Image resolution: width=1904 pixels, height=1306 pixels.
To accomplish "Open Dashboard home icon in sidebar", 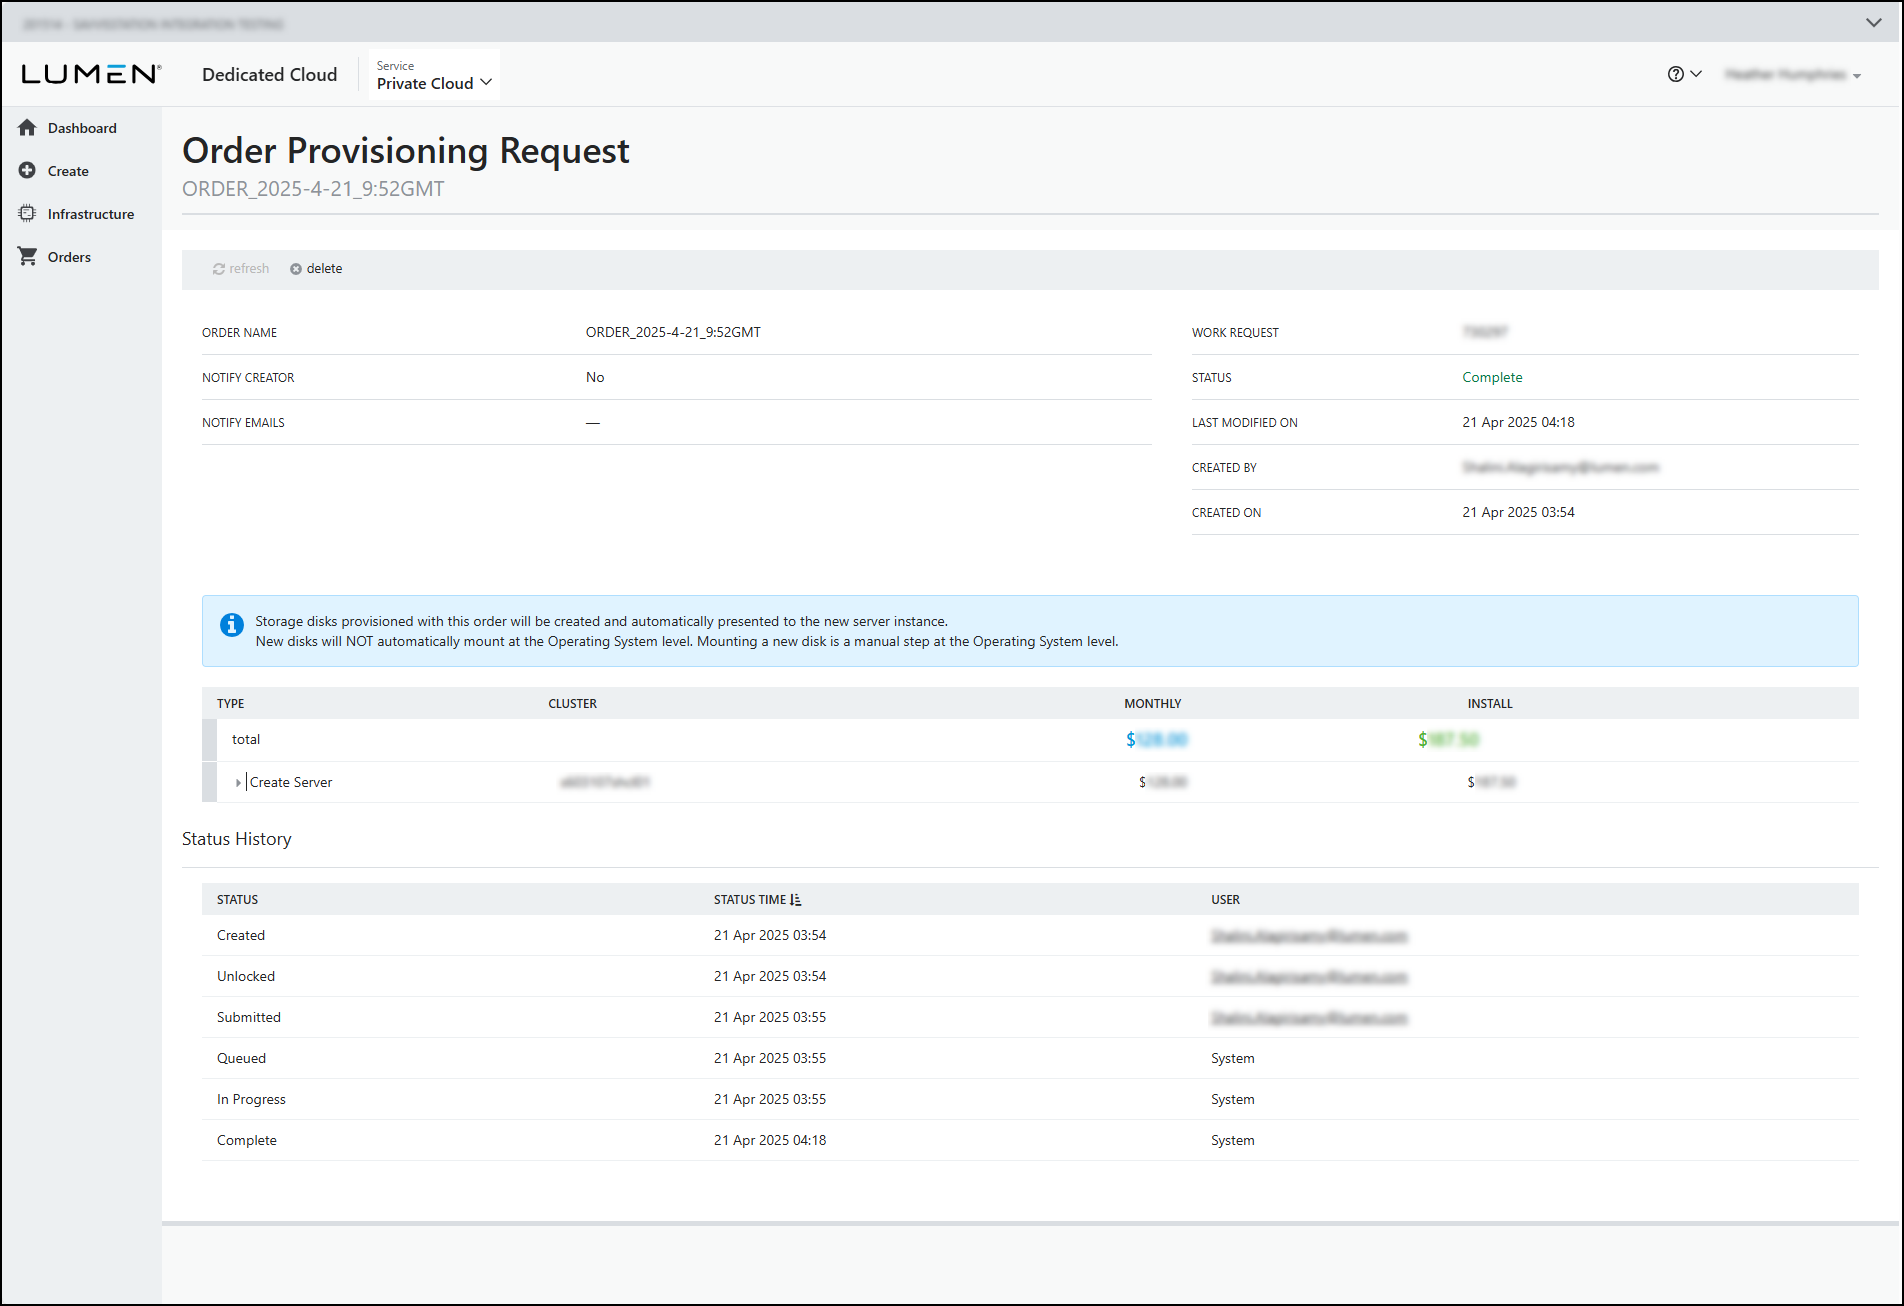I will [27, 127].
